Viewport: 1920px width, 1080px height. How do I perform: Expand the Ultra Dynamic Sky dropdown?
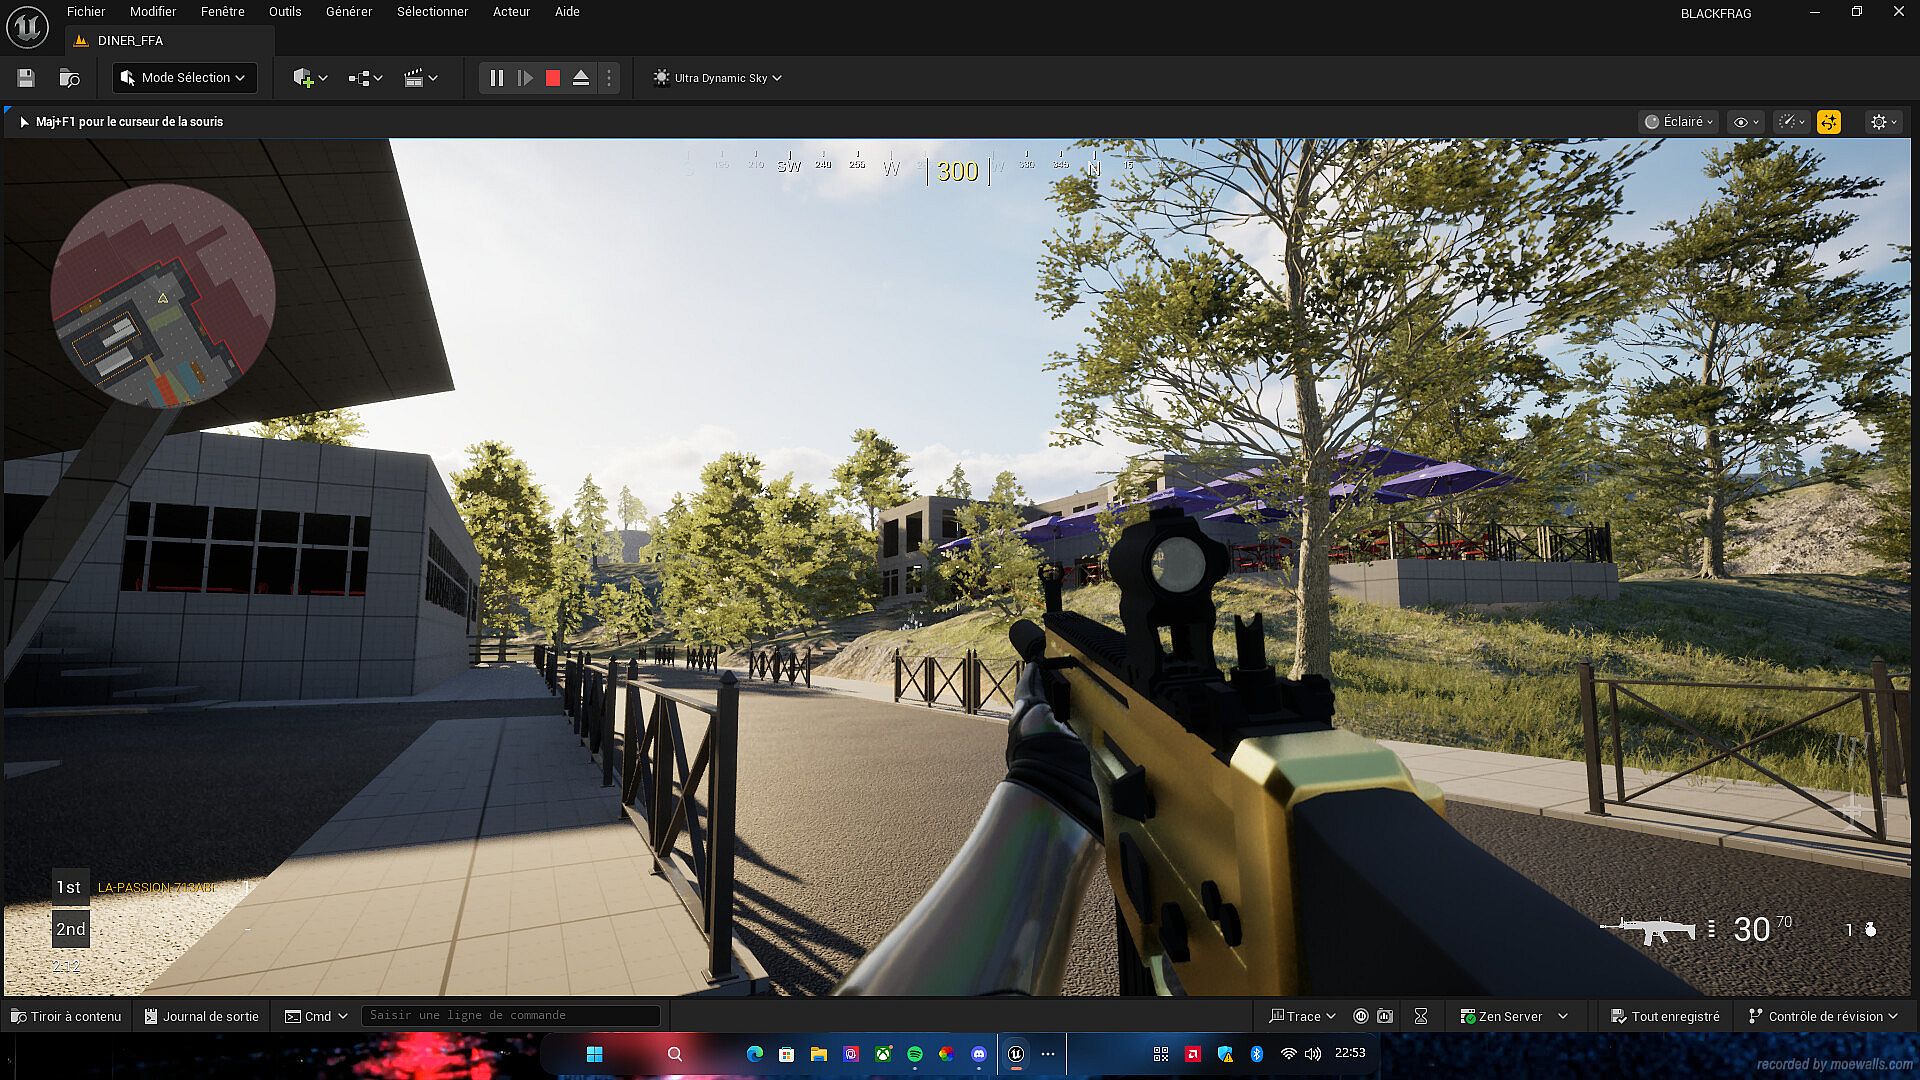click(x=718, y=78)
